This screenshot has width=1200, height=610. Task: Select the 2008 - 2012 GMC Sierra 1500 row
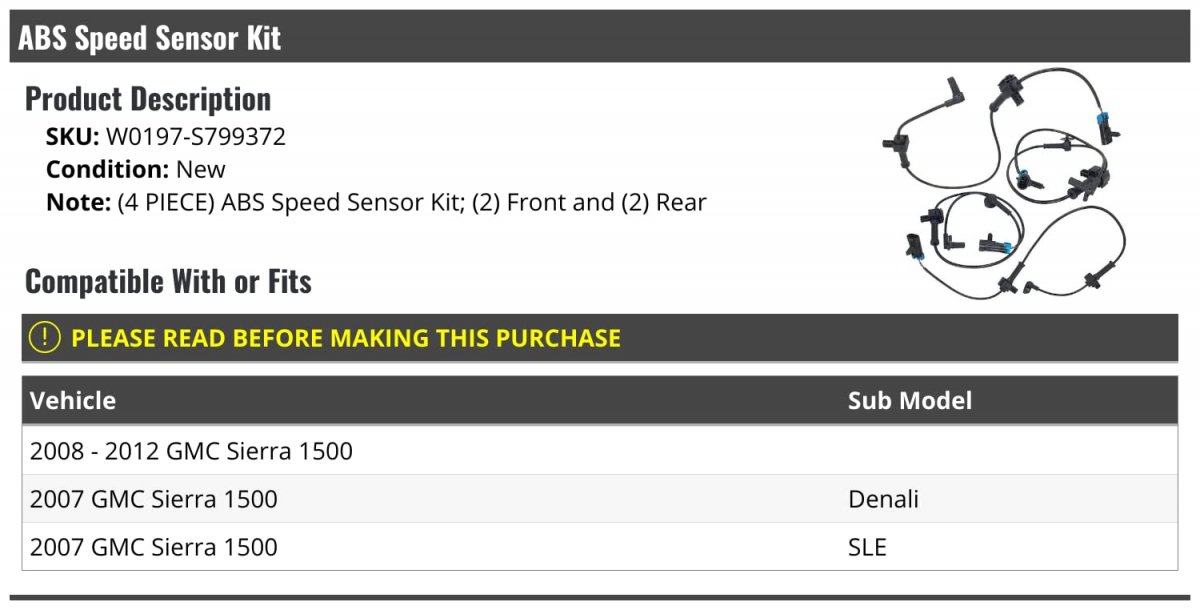pyautogui.click(x=600, y=451)
